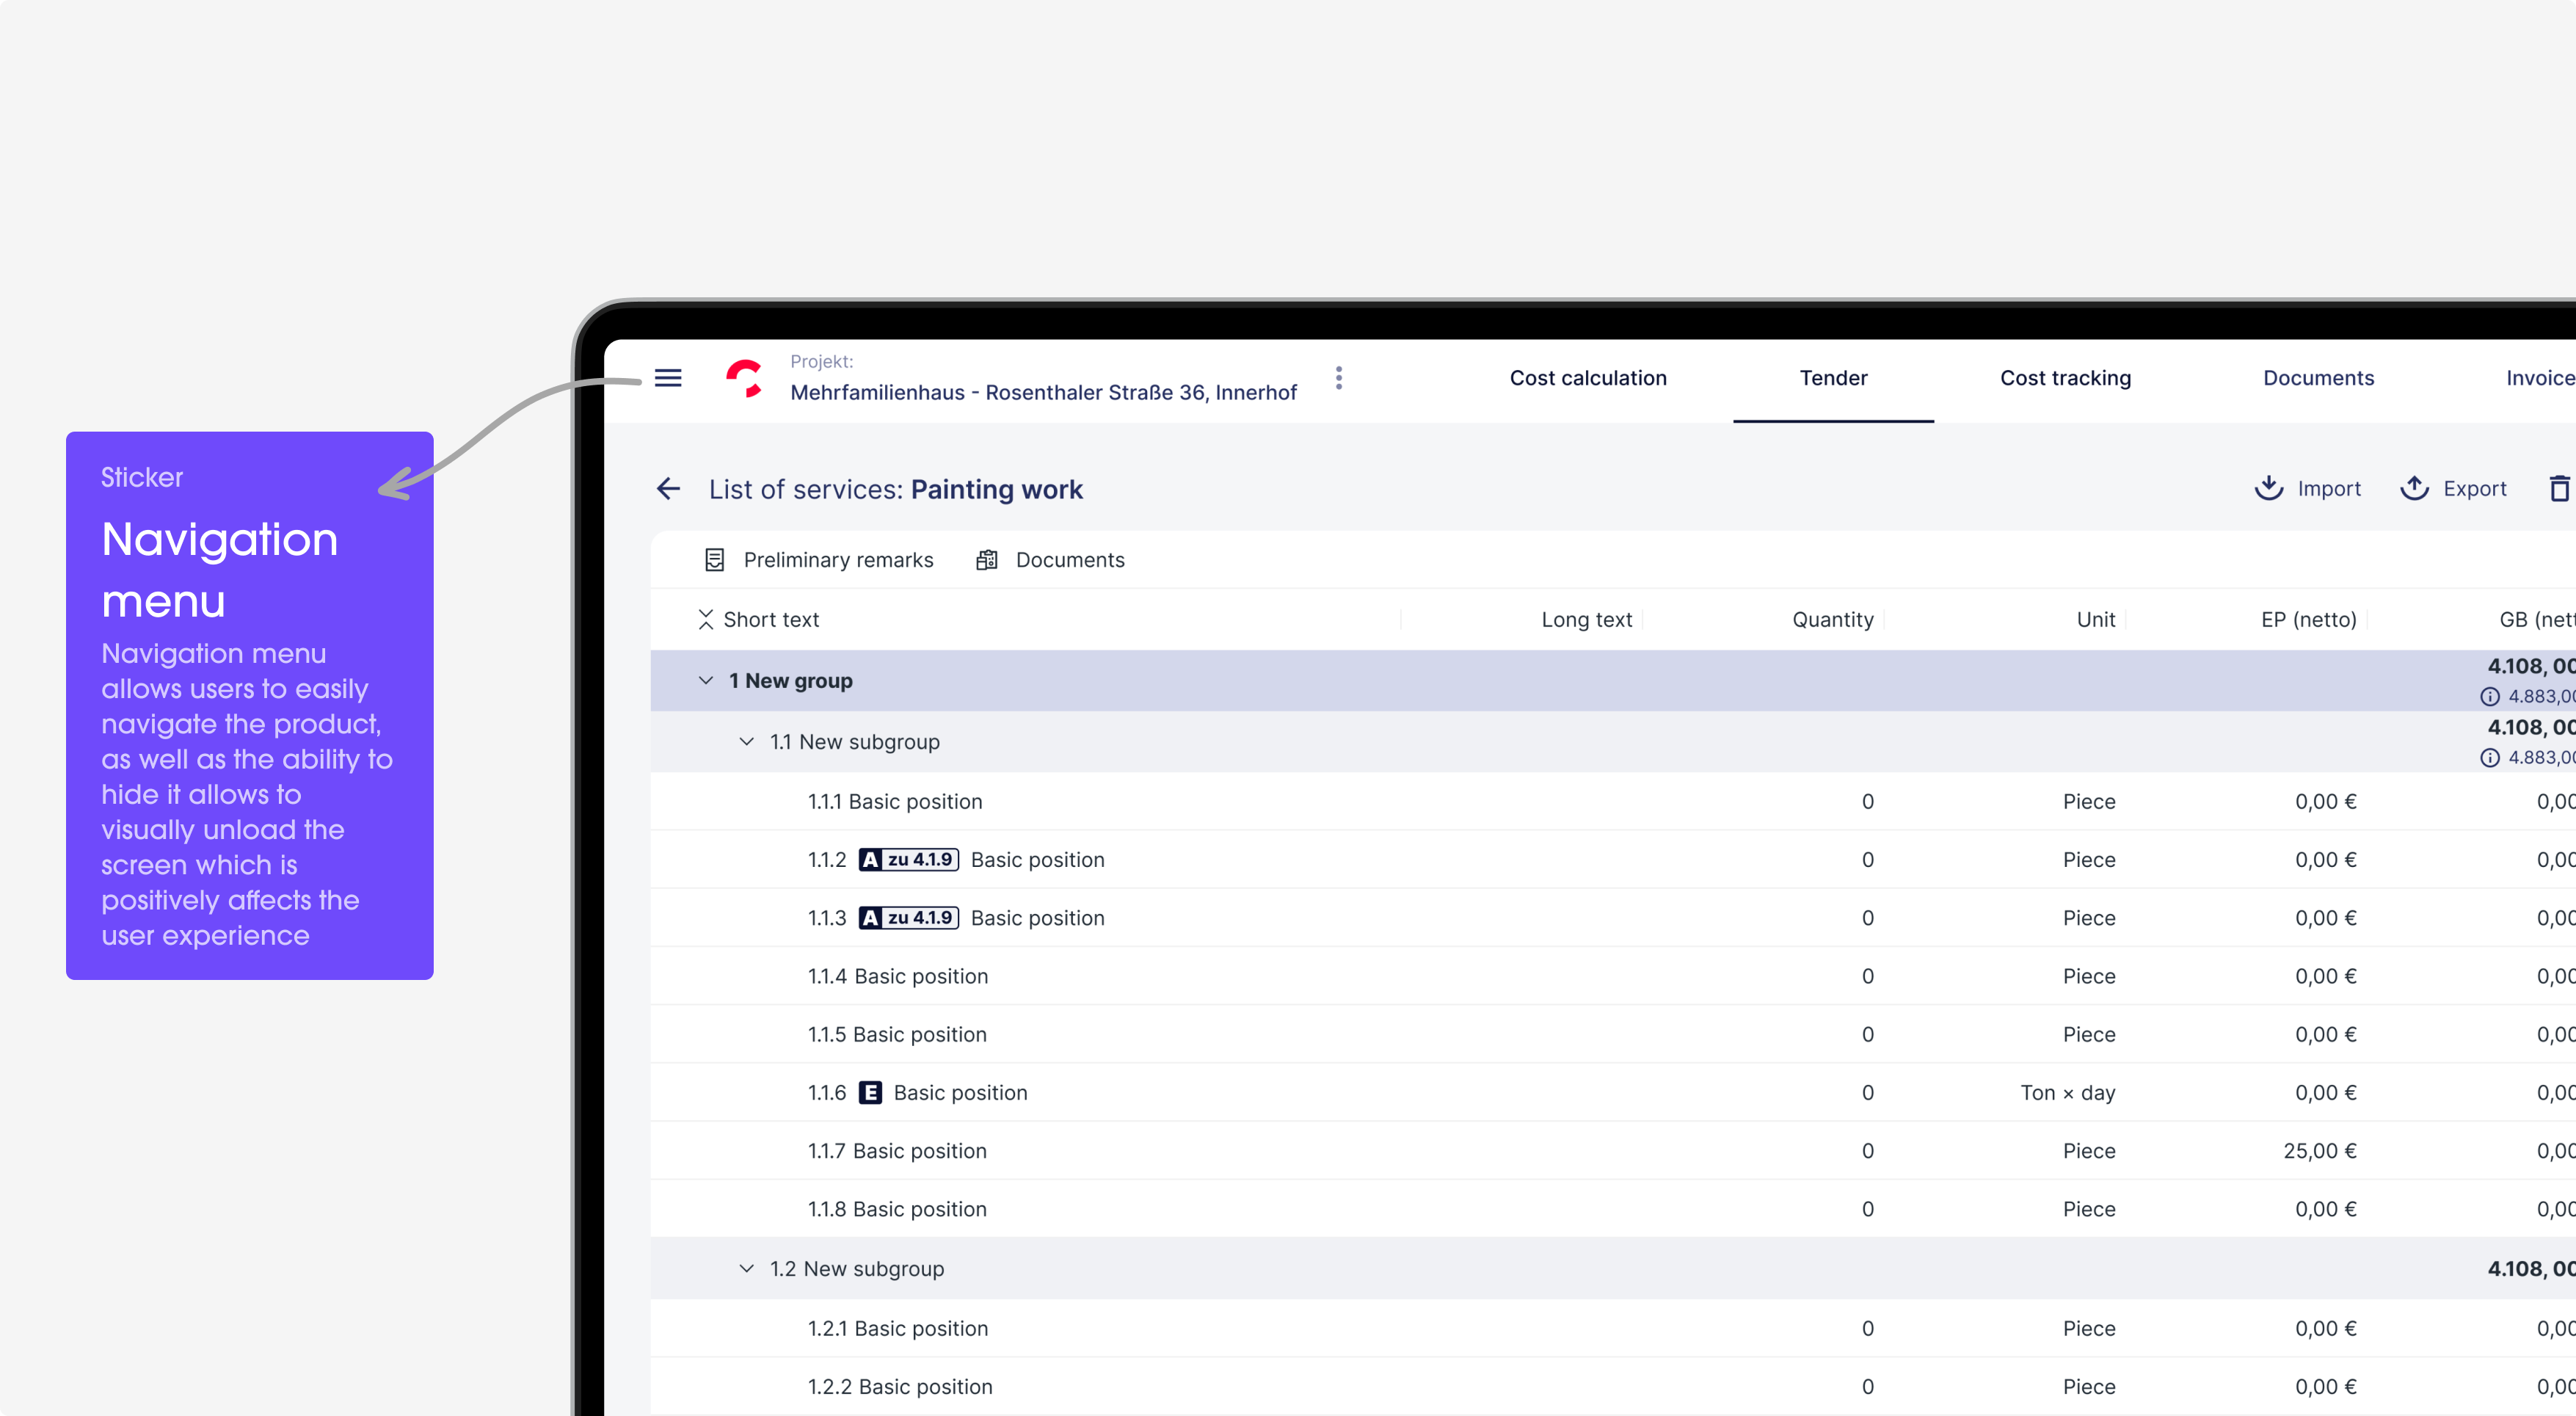
Task: Click the 0,00 € EP price in row 1.1.6
Action: coord(2326,1093)
